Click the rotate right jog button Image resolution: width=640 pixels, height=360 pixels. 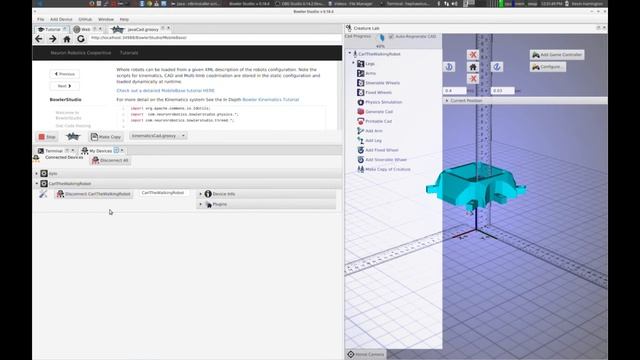click(x=497, y=67)
